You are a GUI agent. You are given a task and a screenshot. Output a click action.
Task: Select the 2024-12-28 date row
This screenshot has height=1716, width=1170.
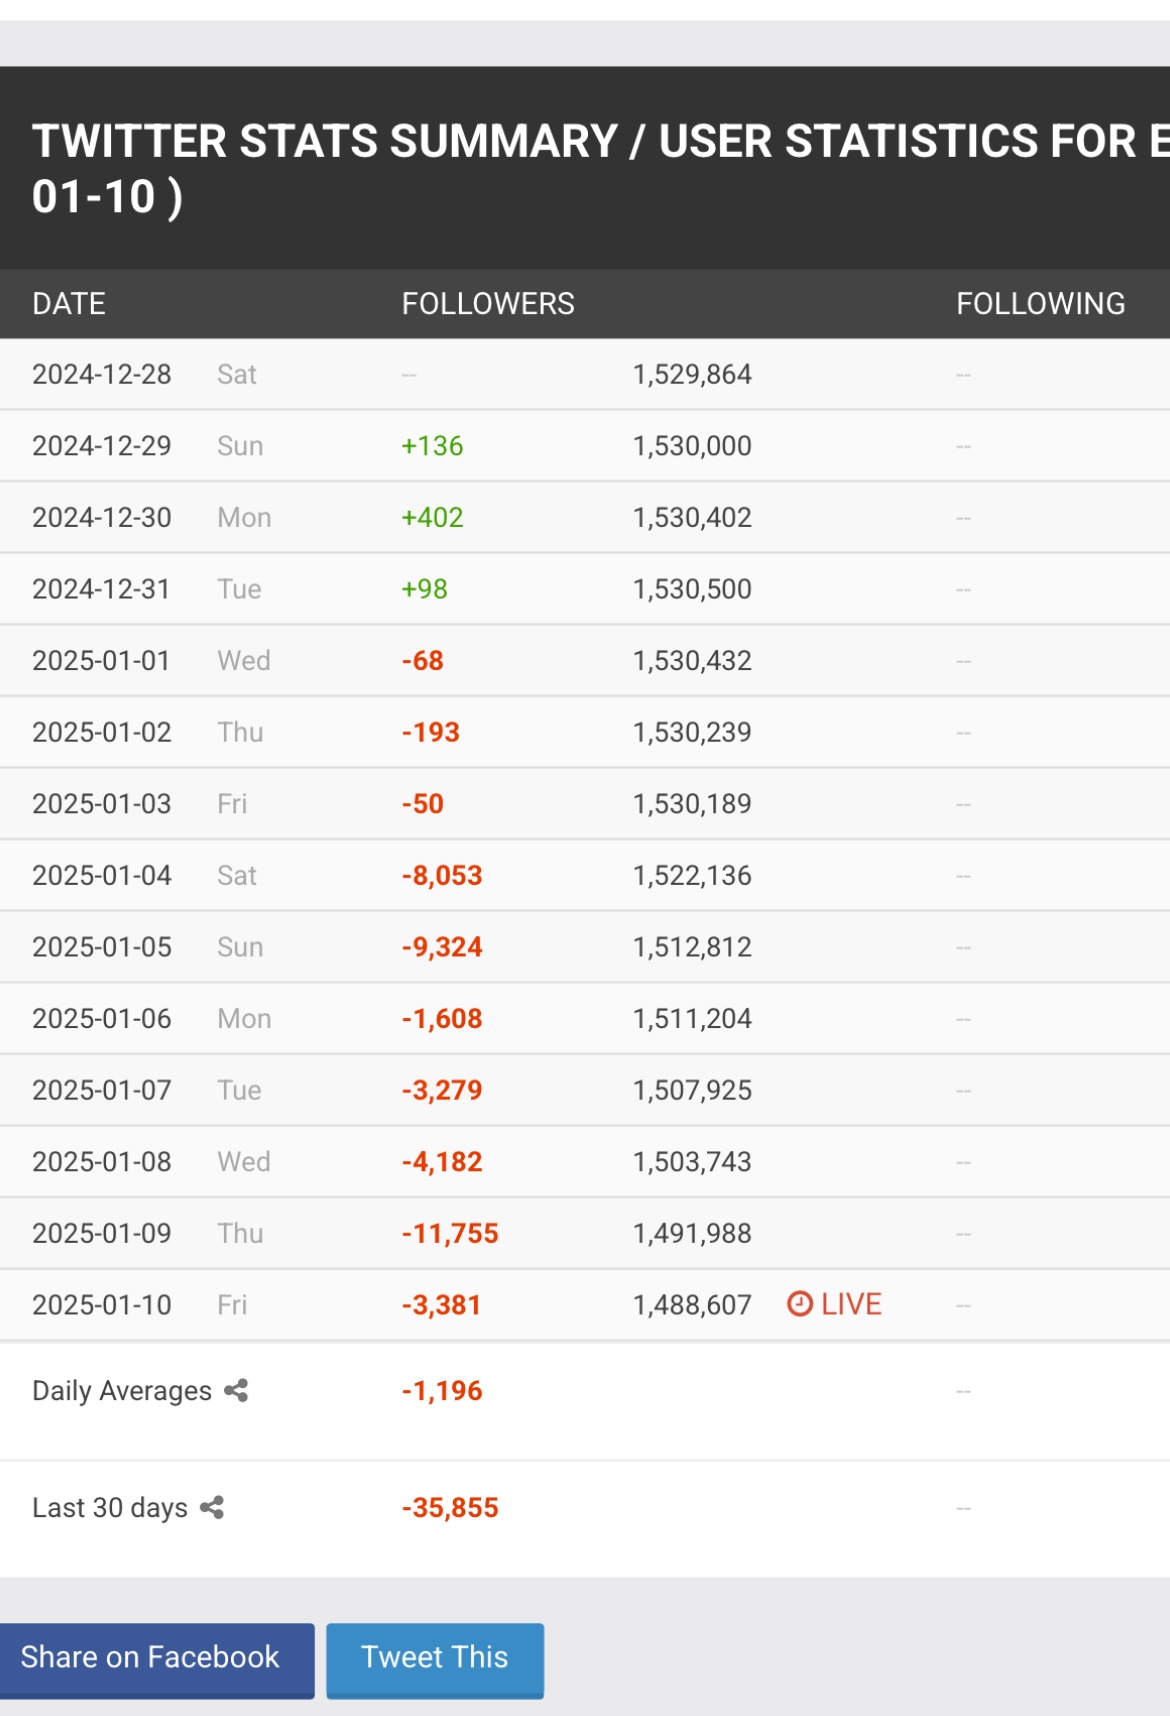coord(102,375)
